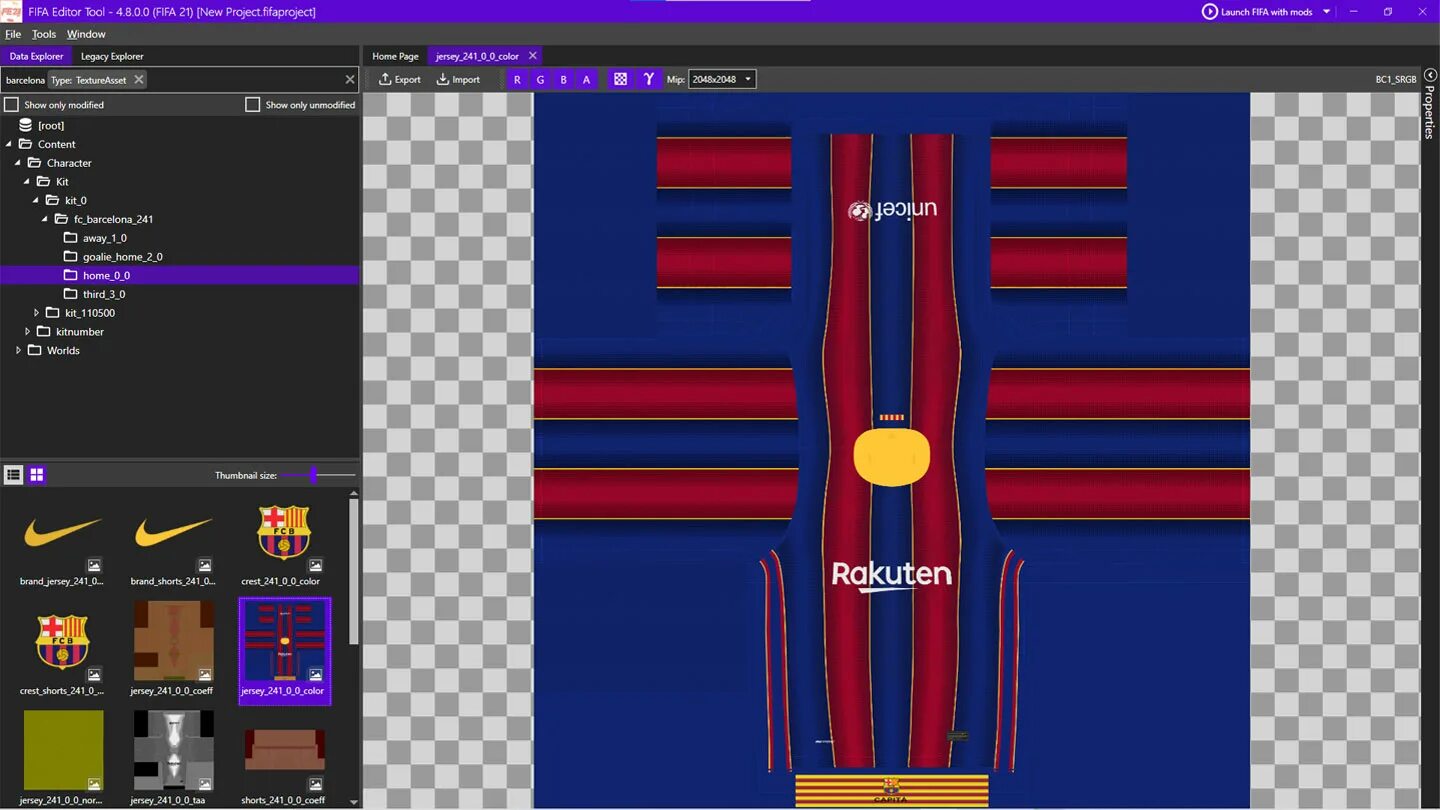1440x810 pixels.
Task: Toggle the checkerboard transparency background icon
Action: click(x=620, y=79)
